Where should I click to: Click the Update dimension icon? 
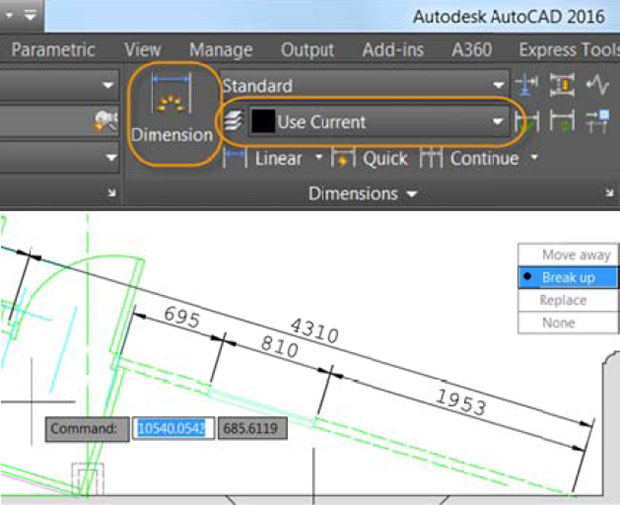tap(562, 121)
